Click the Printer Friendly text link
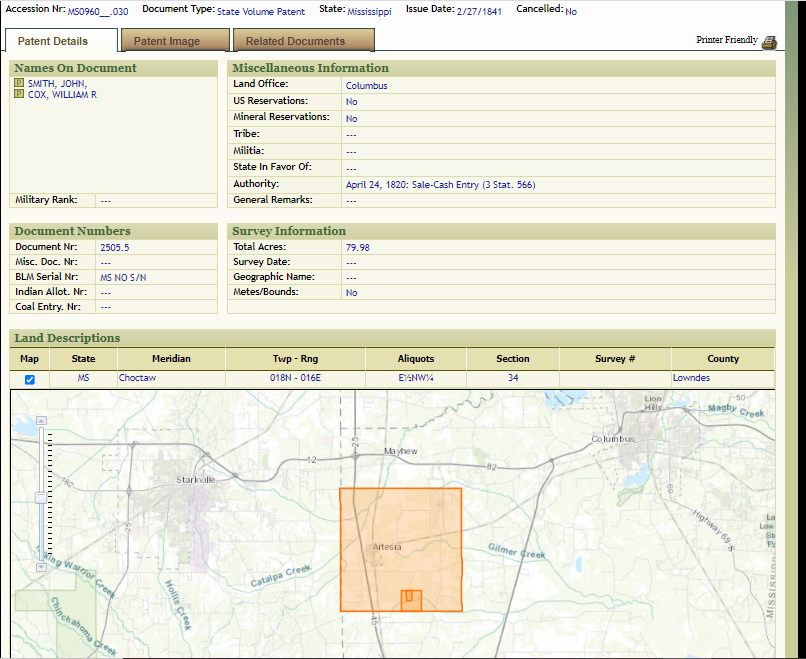806x659 pixels. click(727, 40)
